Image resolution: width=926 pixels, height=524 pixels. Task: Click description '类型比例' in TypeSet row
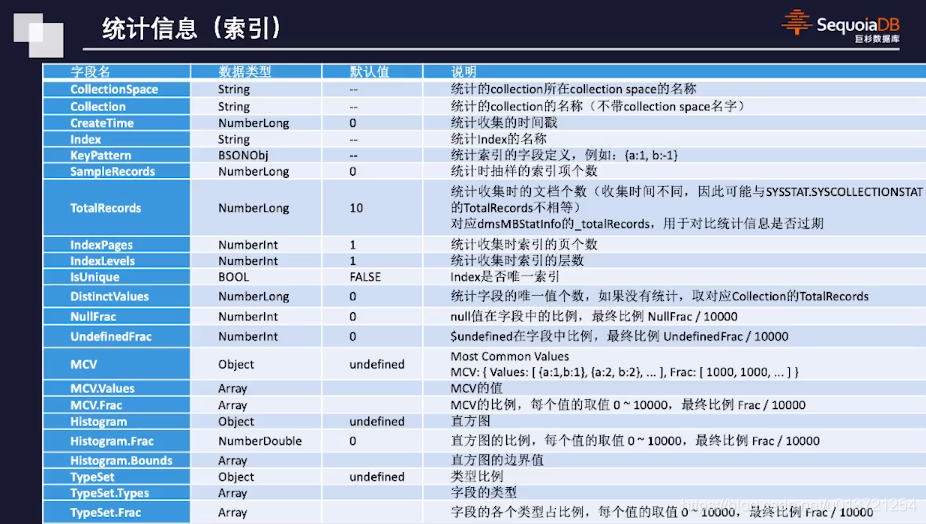[477, 477]
